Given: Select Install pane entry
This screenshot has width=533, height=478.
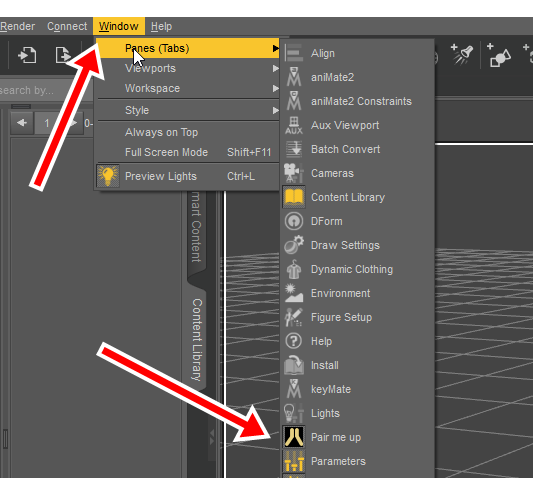Looking at the screenshot, I should [358, 365].
